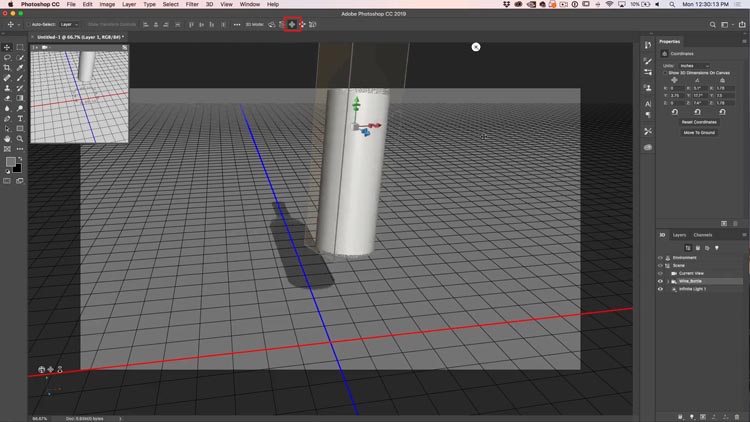750x422 pixels.
Task: Select the Clone Stamp tool
Action: [7, 88]
